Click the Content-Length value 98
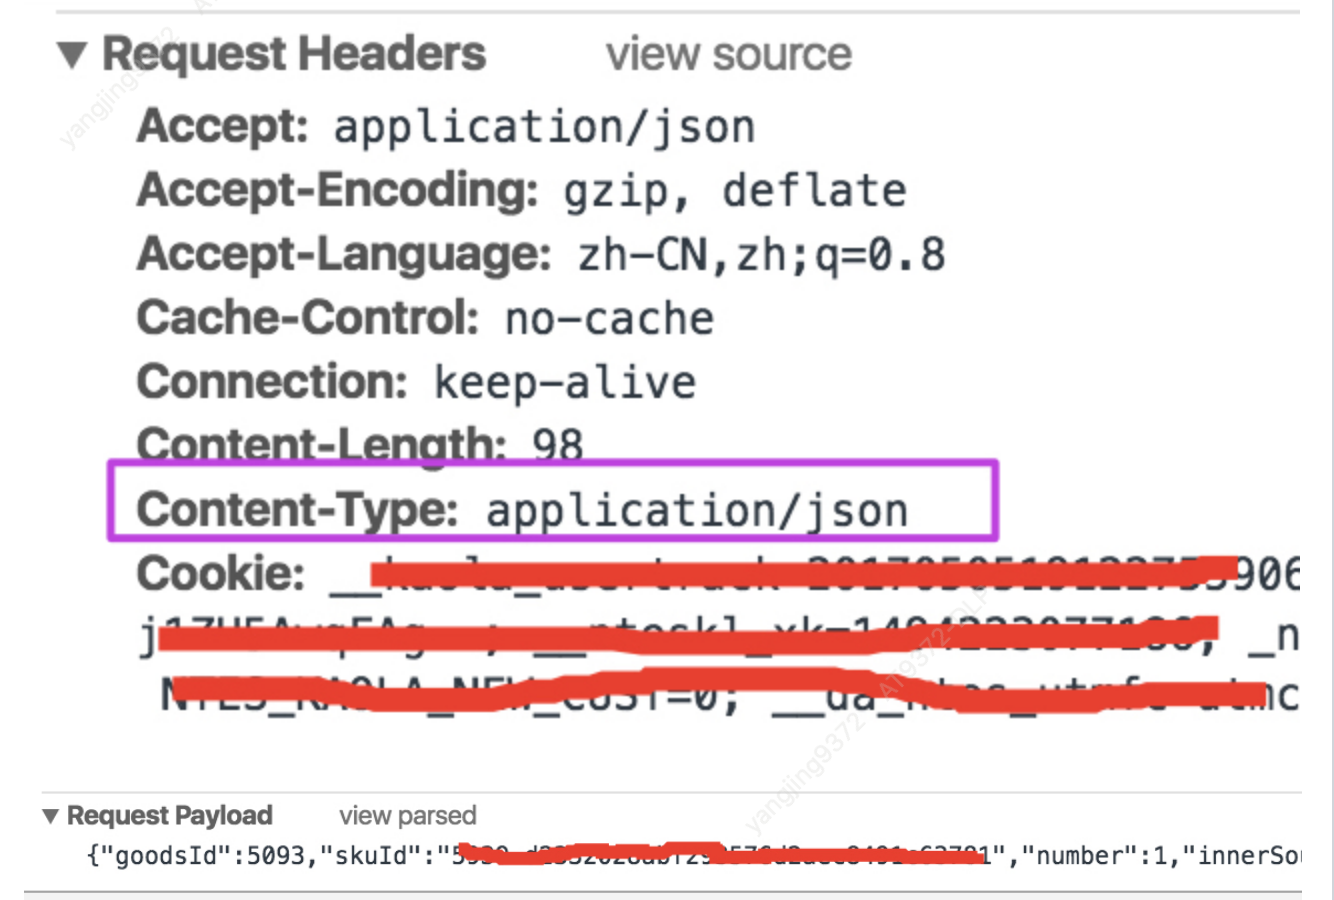 pyautogui.click(x=557, y=443)
